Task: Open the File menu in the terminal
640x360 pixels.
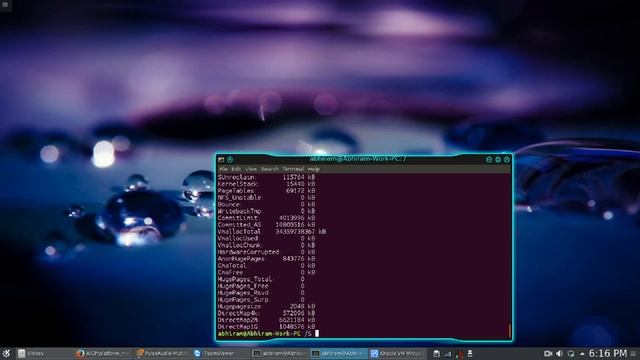Action: 223,169
